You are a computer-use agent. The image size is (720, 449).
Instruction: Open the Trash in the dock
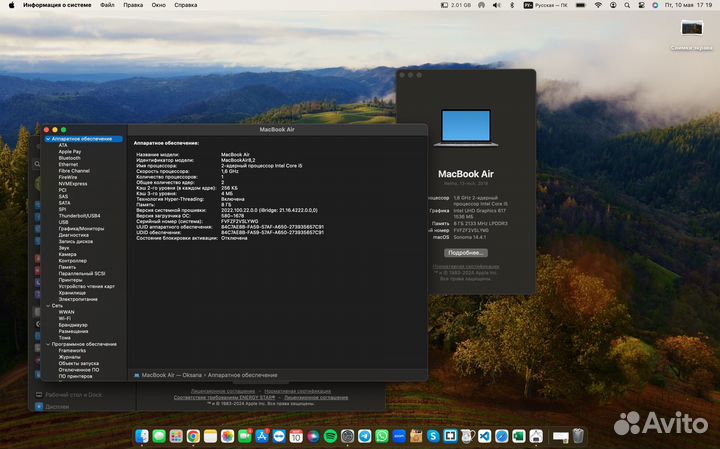click(x=578, y=436)
